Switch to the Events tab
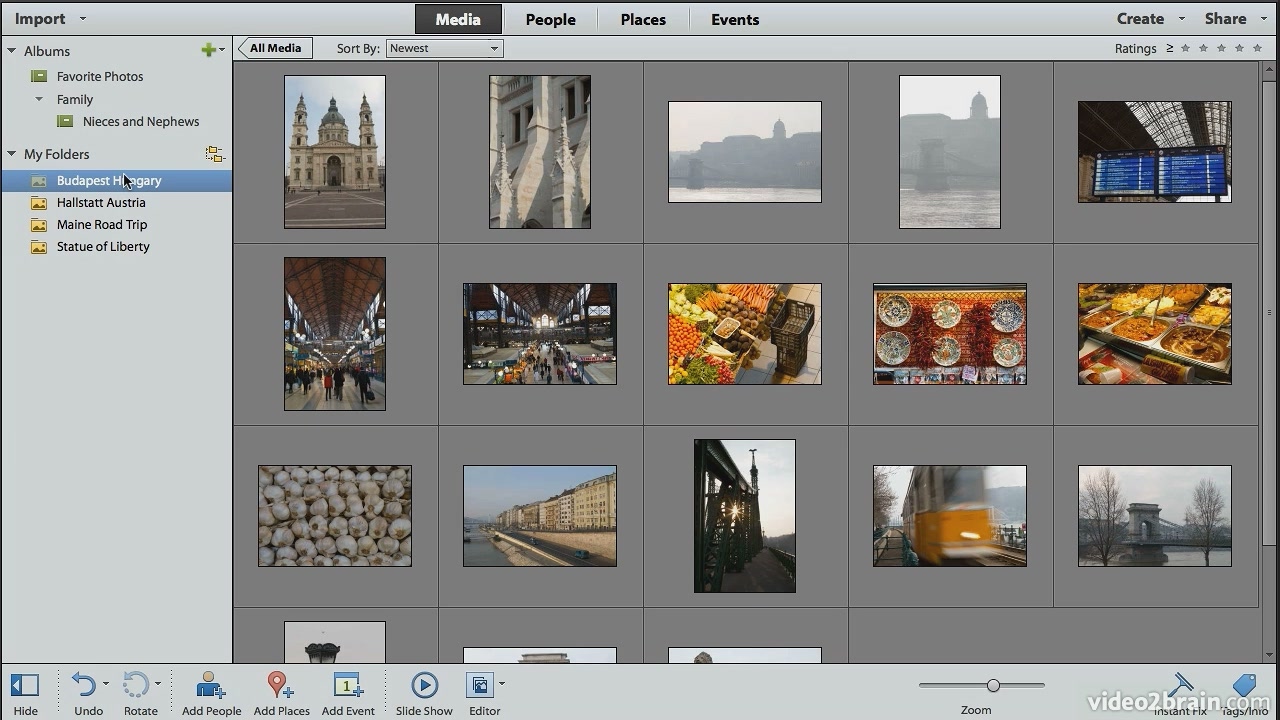This screenshot has height=720, width=1280. click(x=735, y=19)
